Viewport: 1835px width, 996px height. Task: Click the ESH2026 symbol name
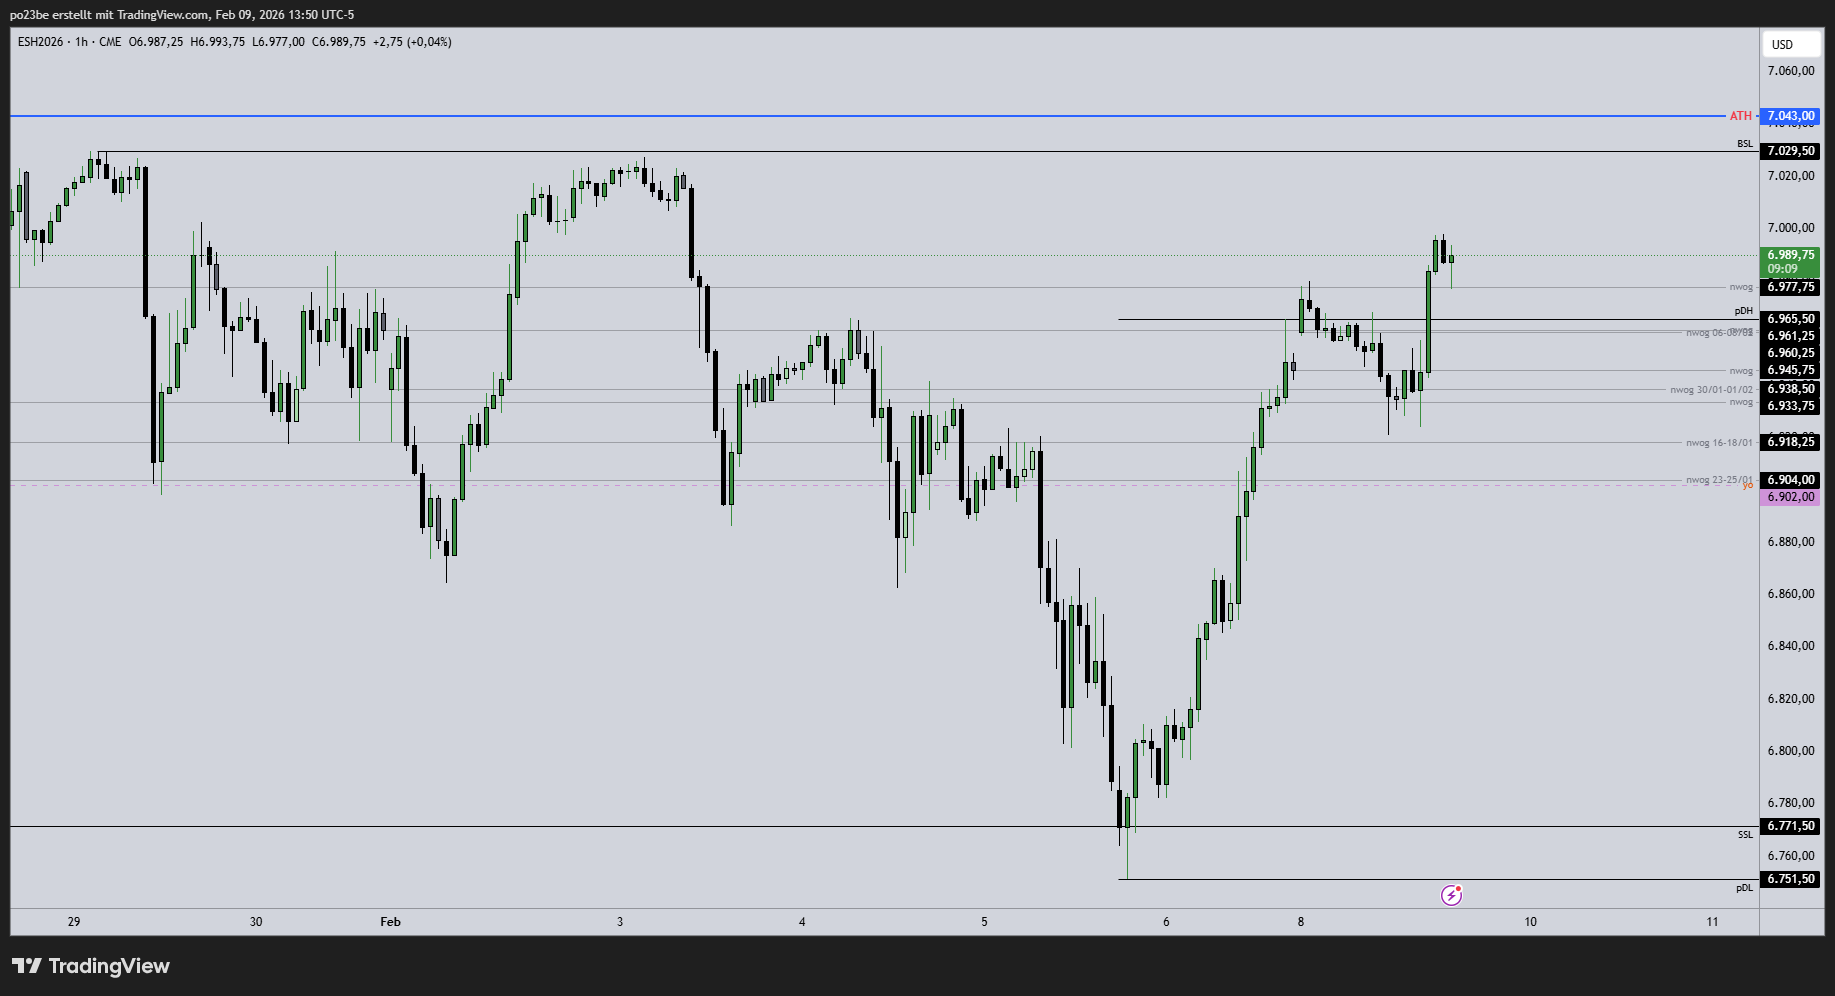40,42
